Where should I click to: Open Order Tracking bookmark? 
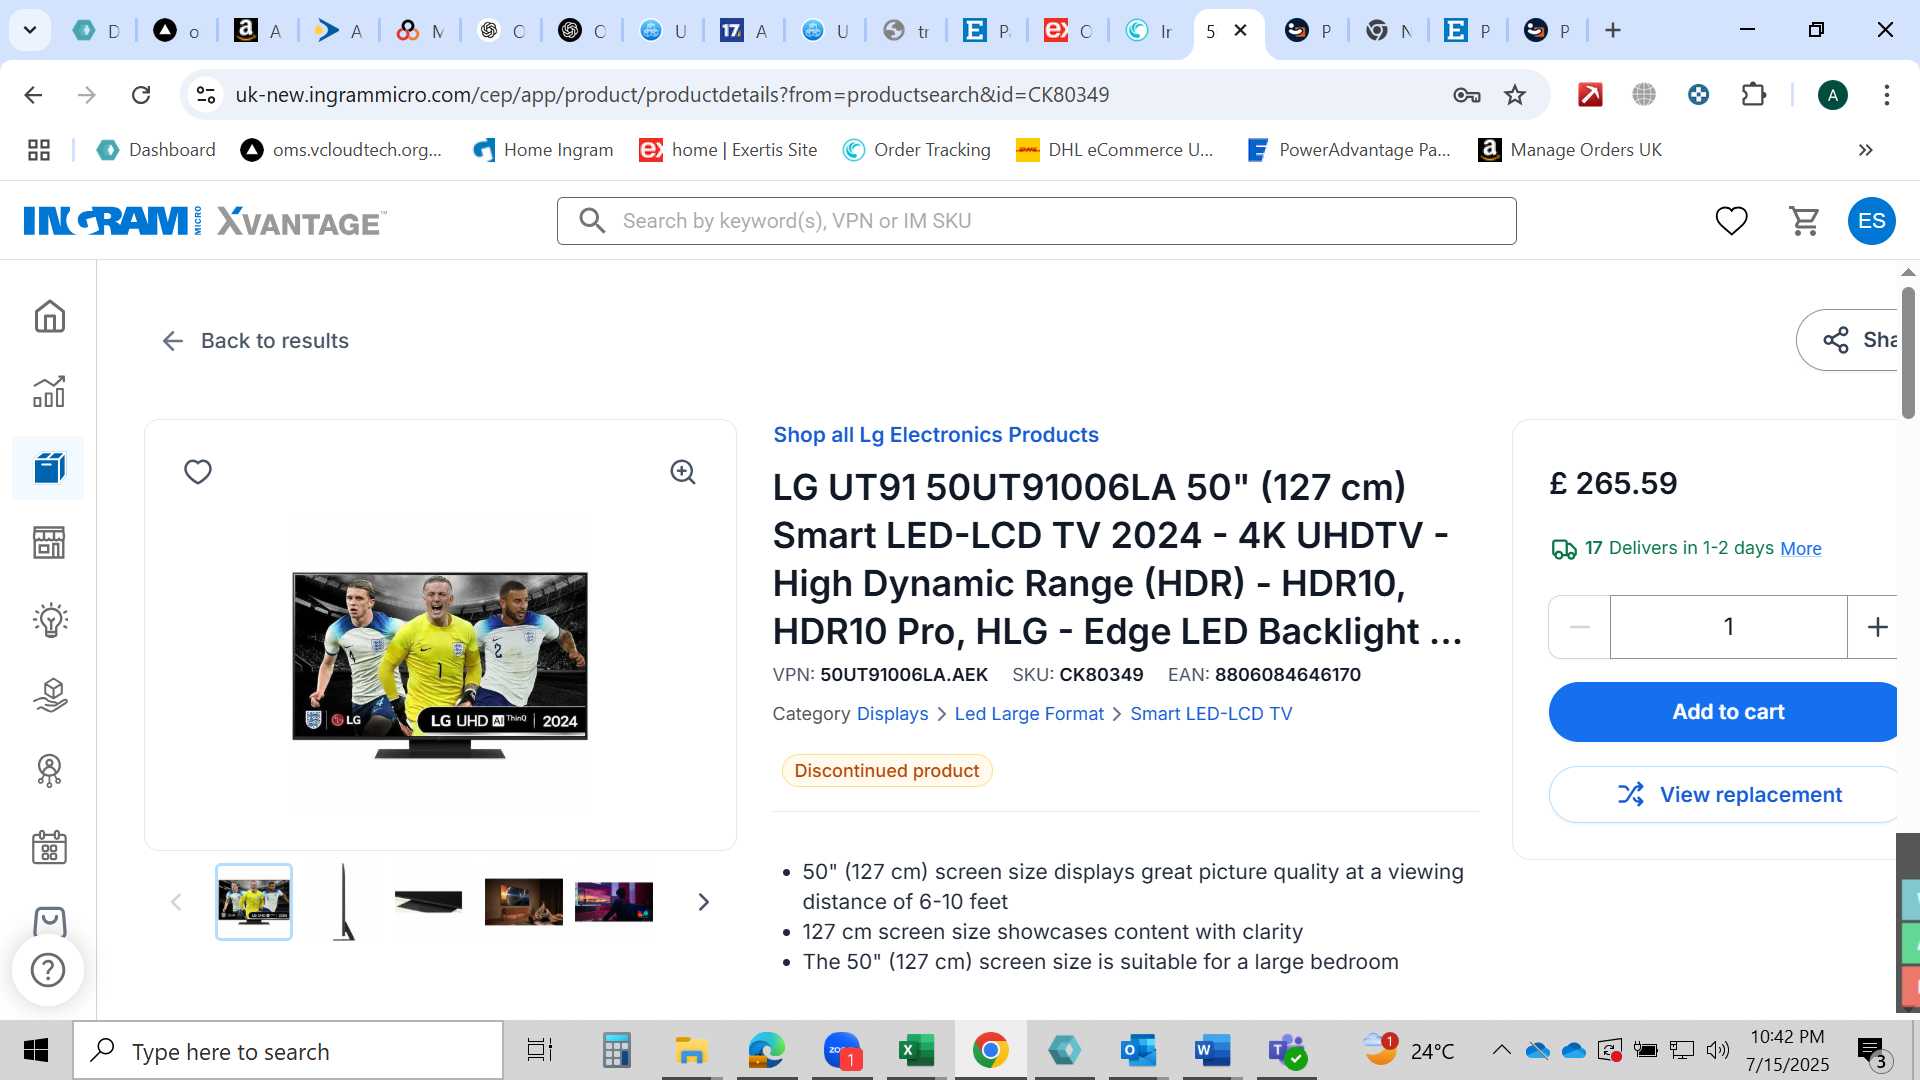click(x=917, y=150)
